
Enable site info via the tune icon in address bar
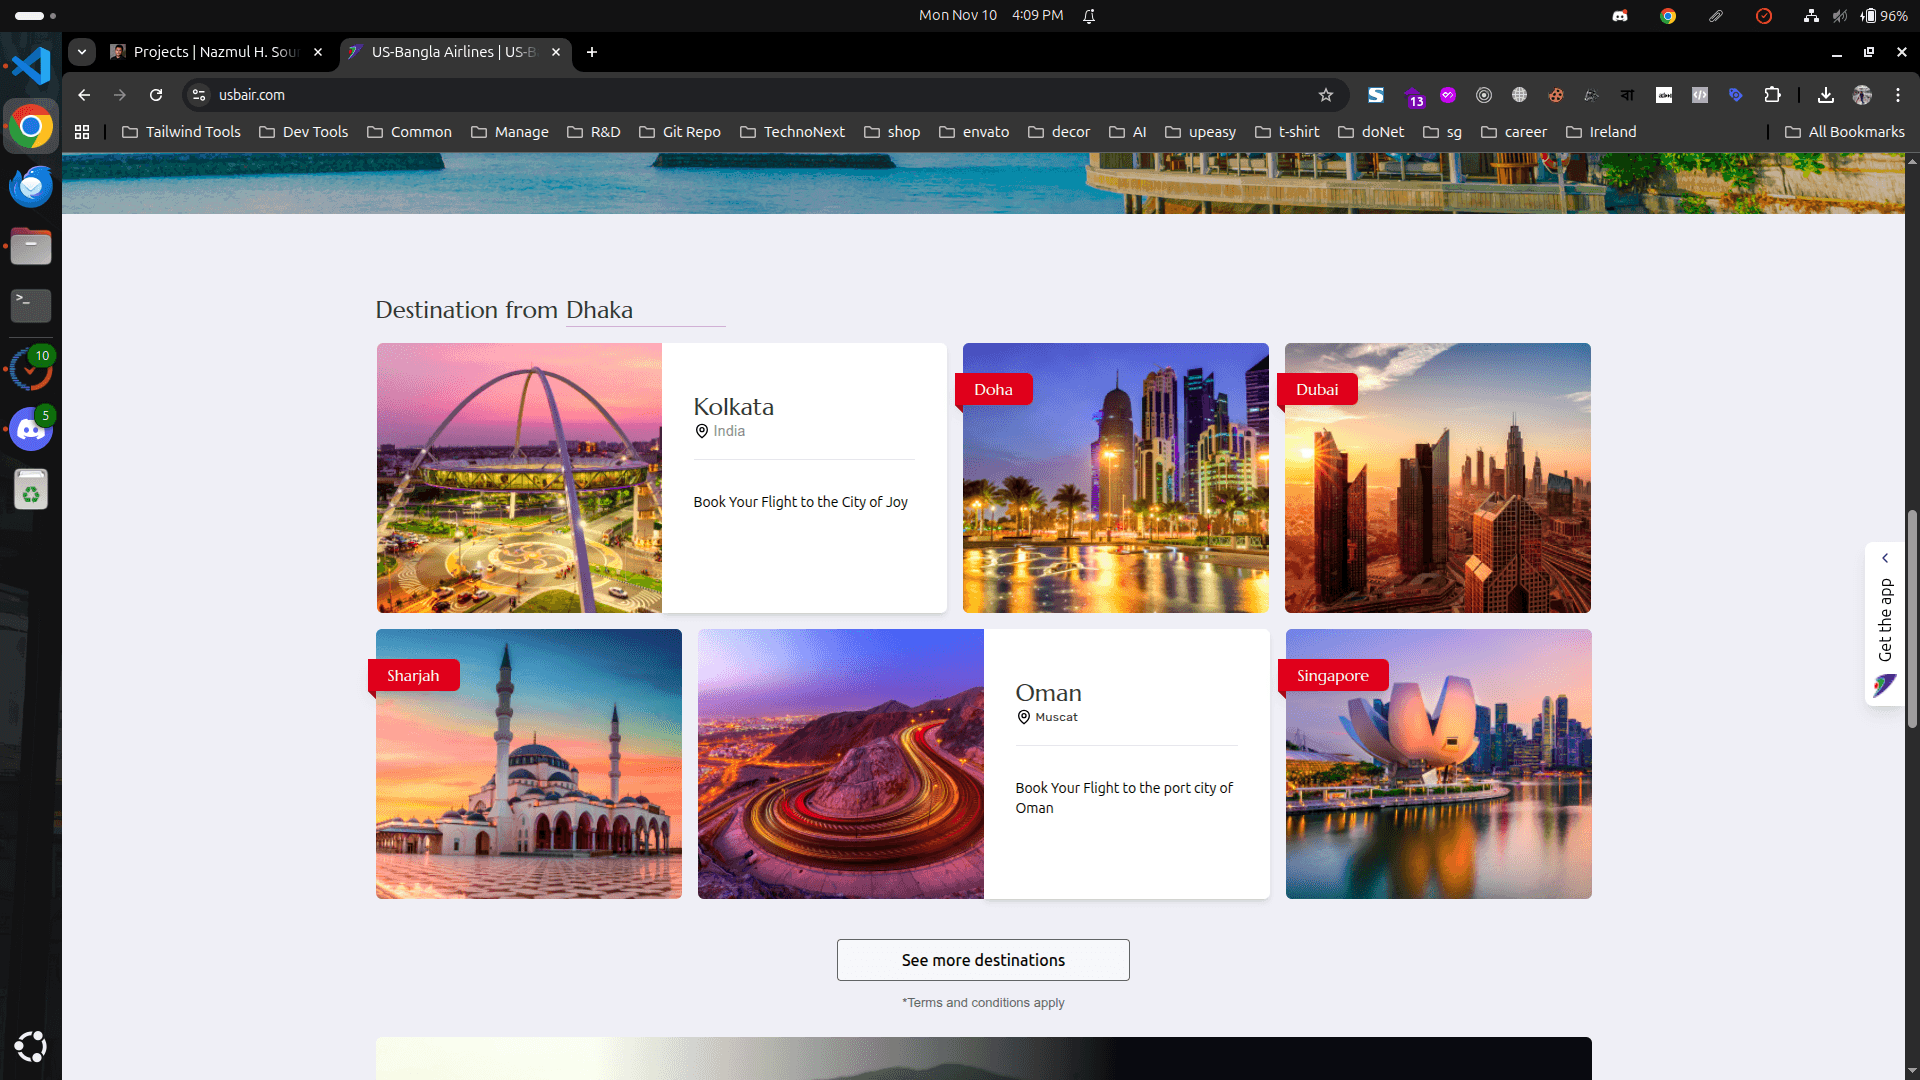(x=199, y=95)
